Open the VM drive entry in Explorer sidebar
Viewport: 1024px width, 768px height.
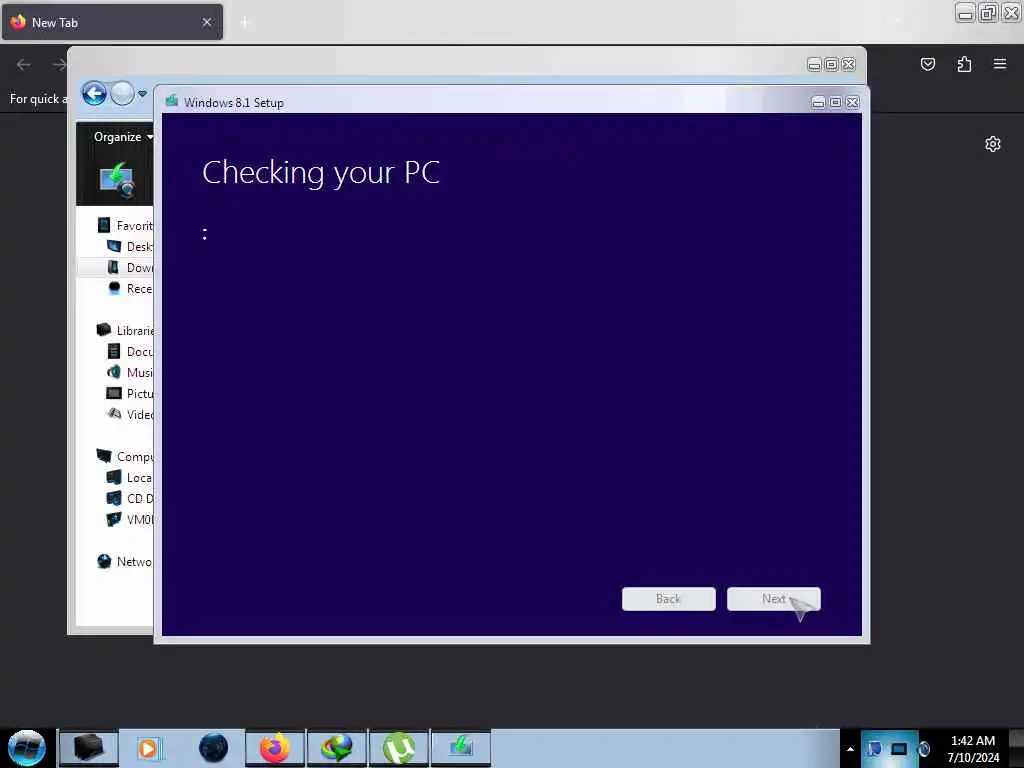(x=139, y=519)
